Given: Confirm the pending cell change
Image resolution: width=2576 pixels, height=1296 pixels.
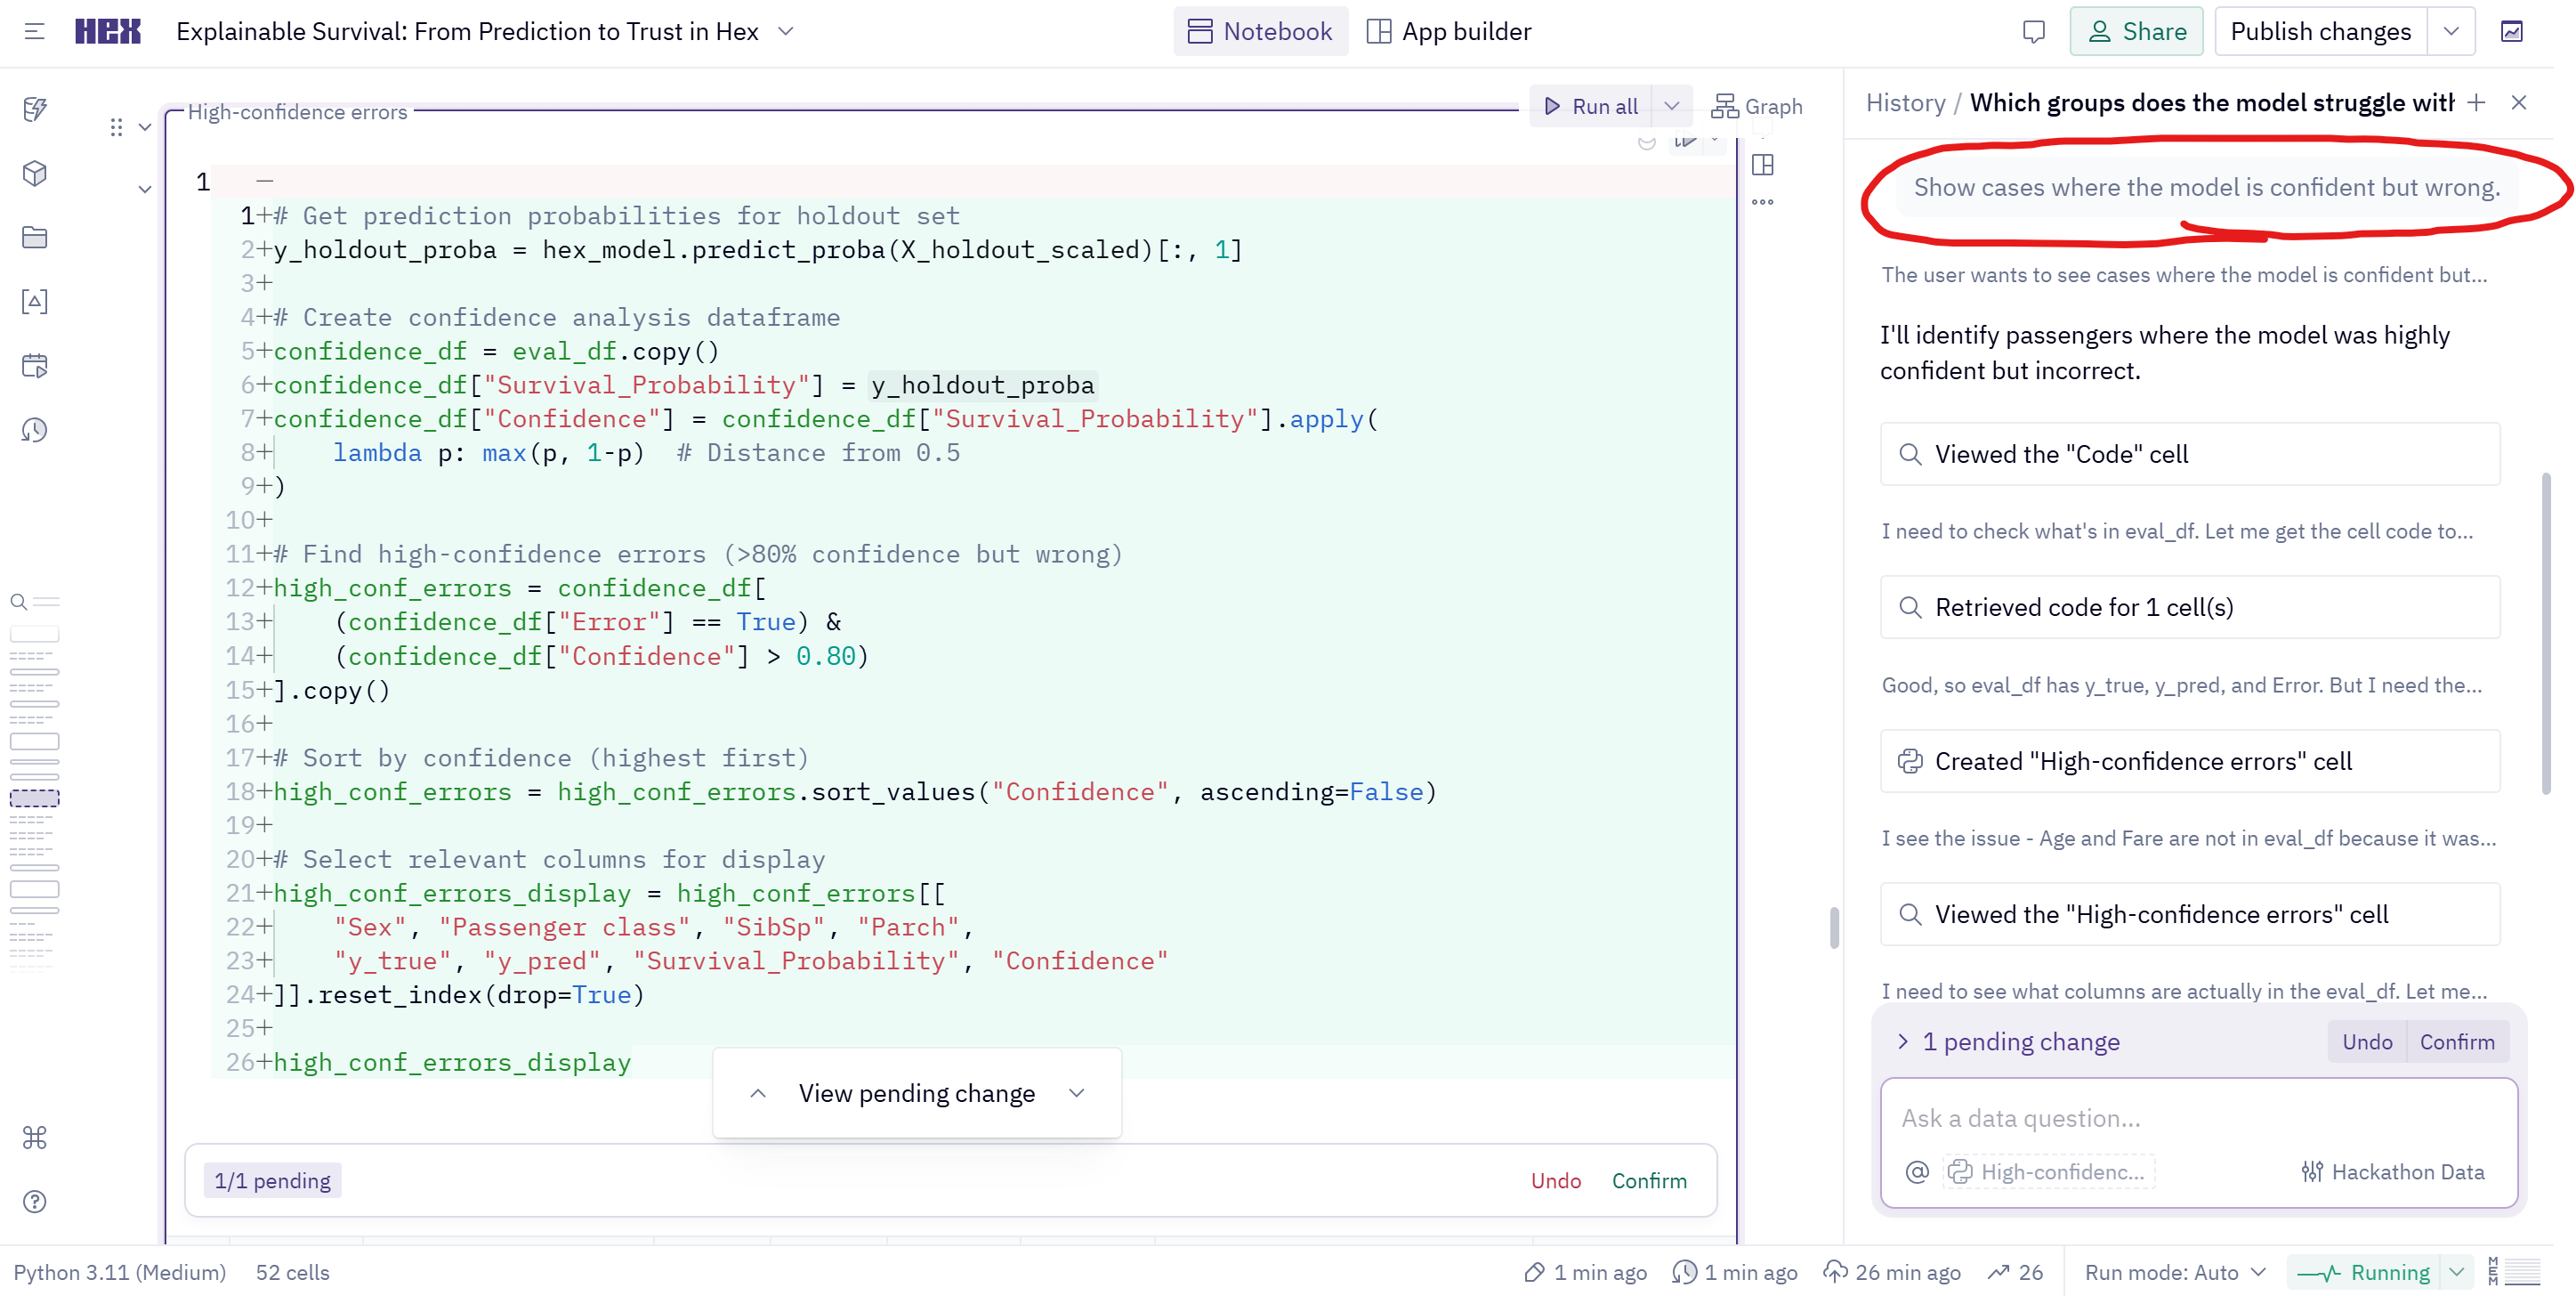Looking at the screenshot, I should [1648, 1180].
